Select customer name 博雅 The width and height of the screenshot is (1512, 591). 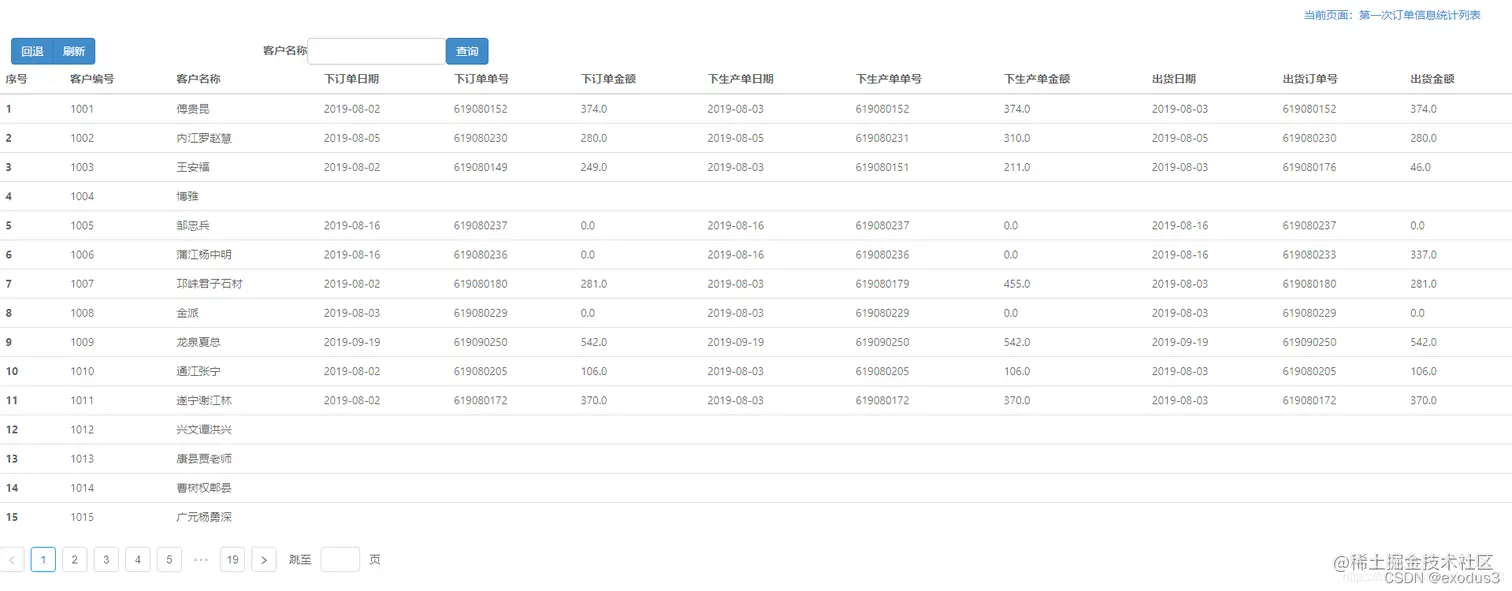click(x=187, y=196)
